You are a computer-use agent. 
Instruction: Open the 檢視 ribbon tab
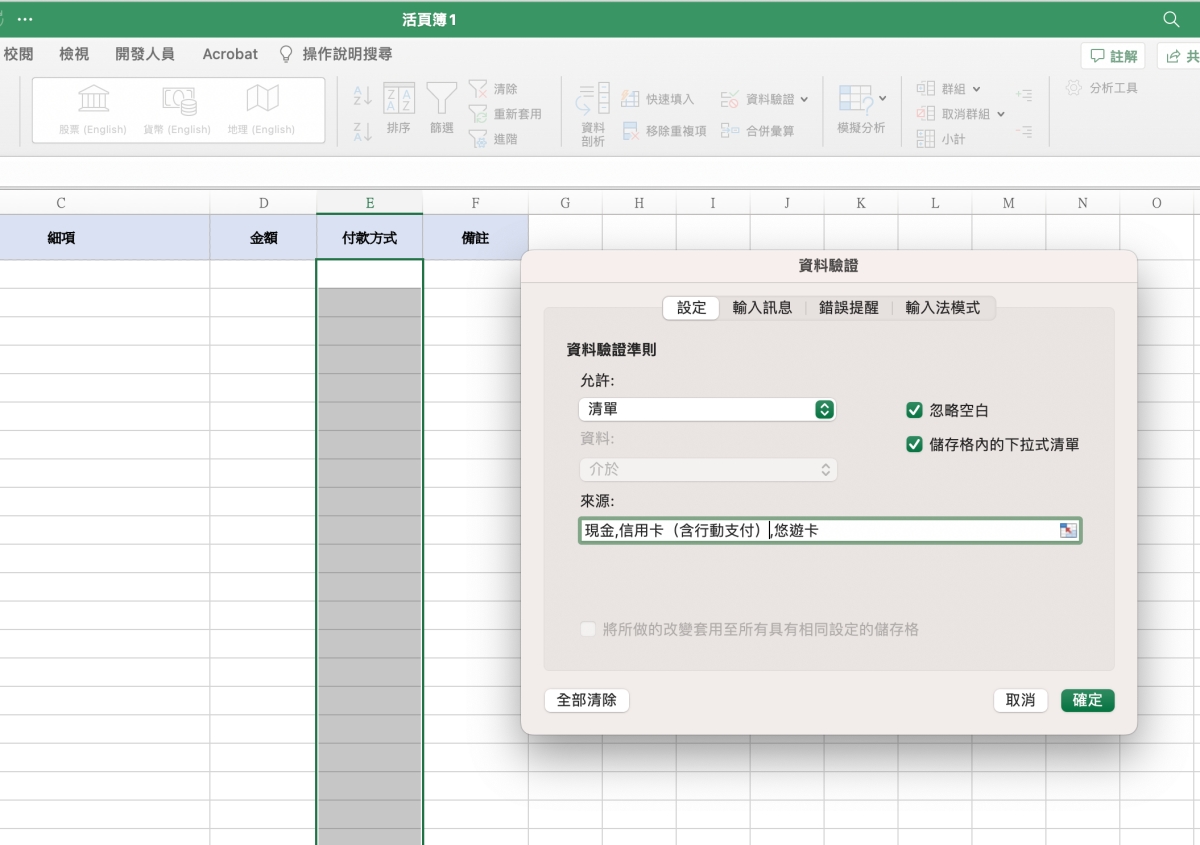(74, 54)
